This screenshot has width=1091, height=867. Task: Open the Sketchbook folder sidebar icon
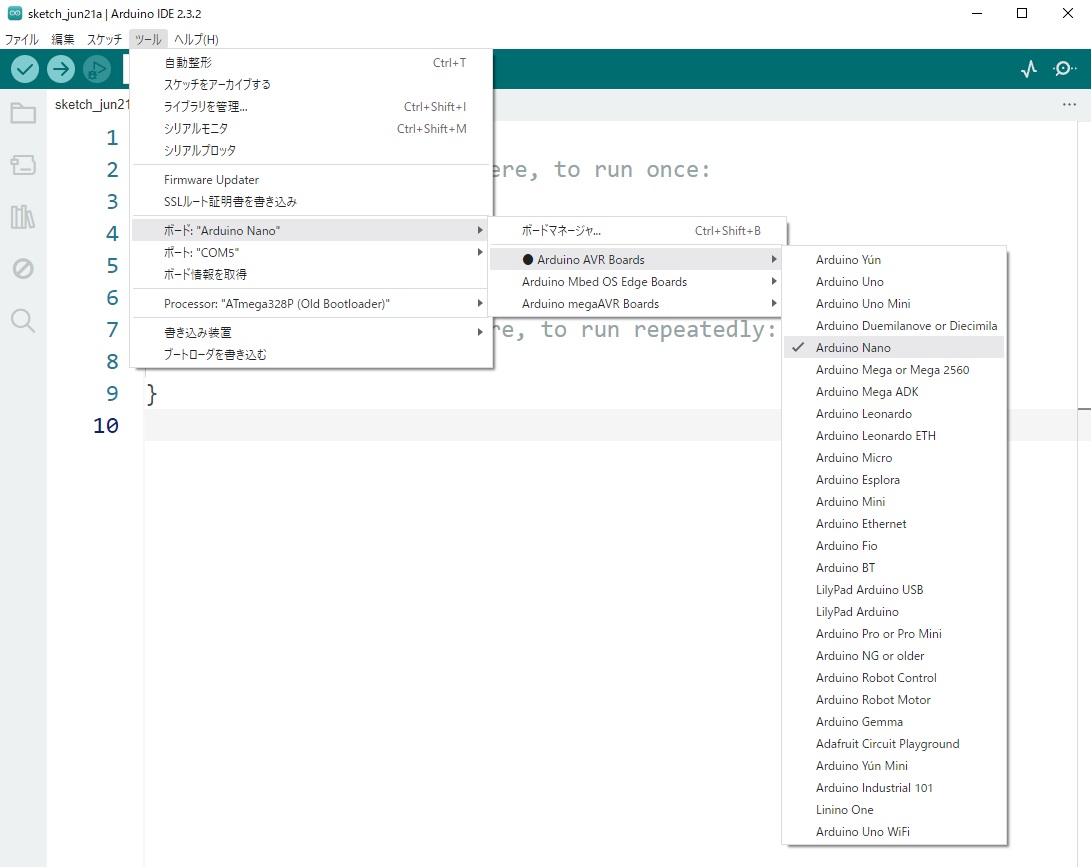coord(23,113)
